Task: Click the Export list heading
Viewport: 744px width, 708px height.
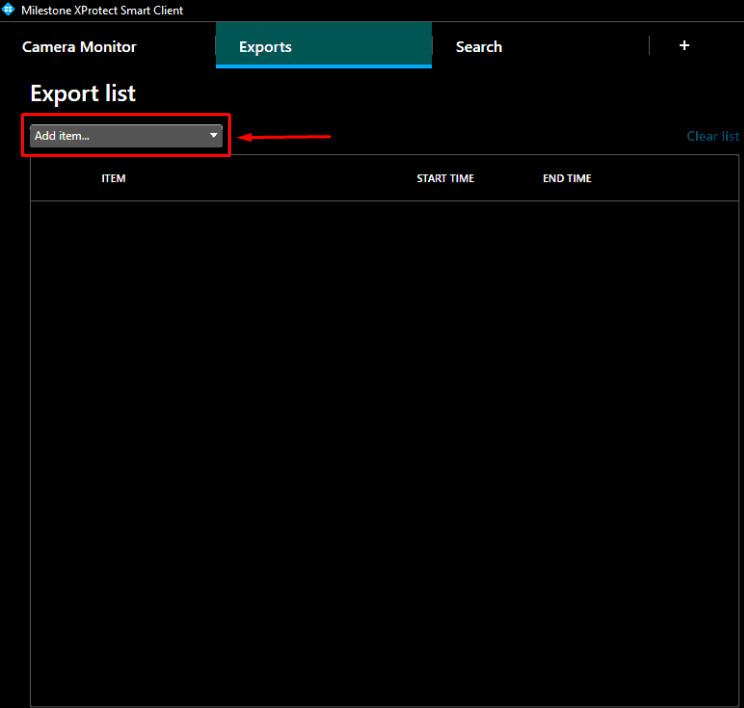Action: [x=83, y=94]
